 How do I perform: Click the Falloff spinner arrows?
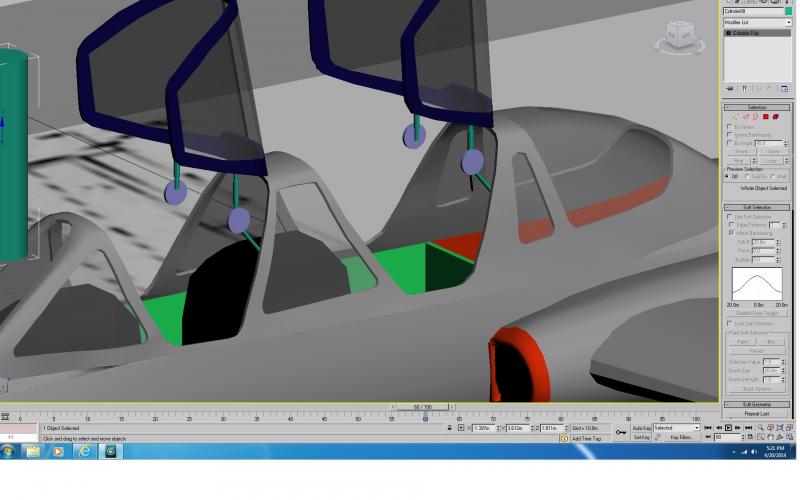coord(778,242)
